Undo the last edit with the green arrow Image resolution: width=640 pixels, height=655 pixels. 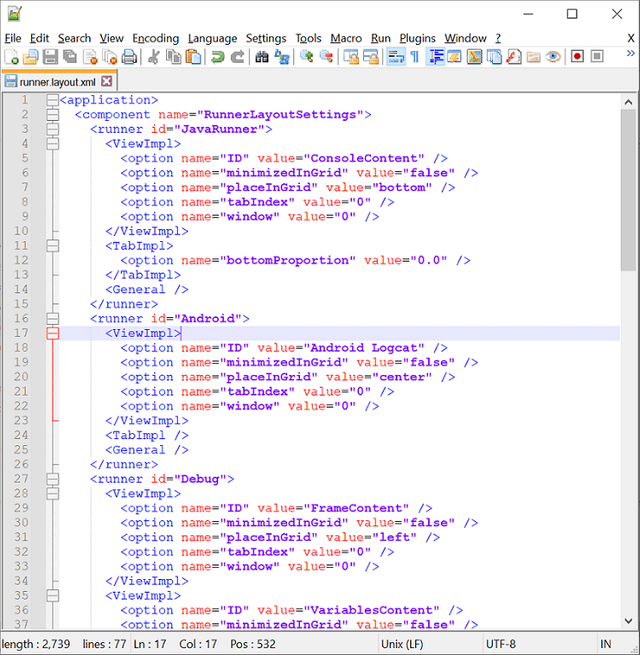tap(218, 57)
